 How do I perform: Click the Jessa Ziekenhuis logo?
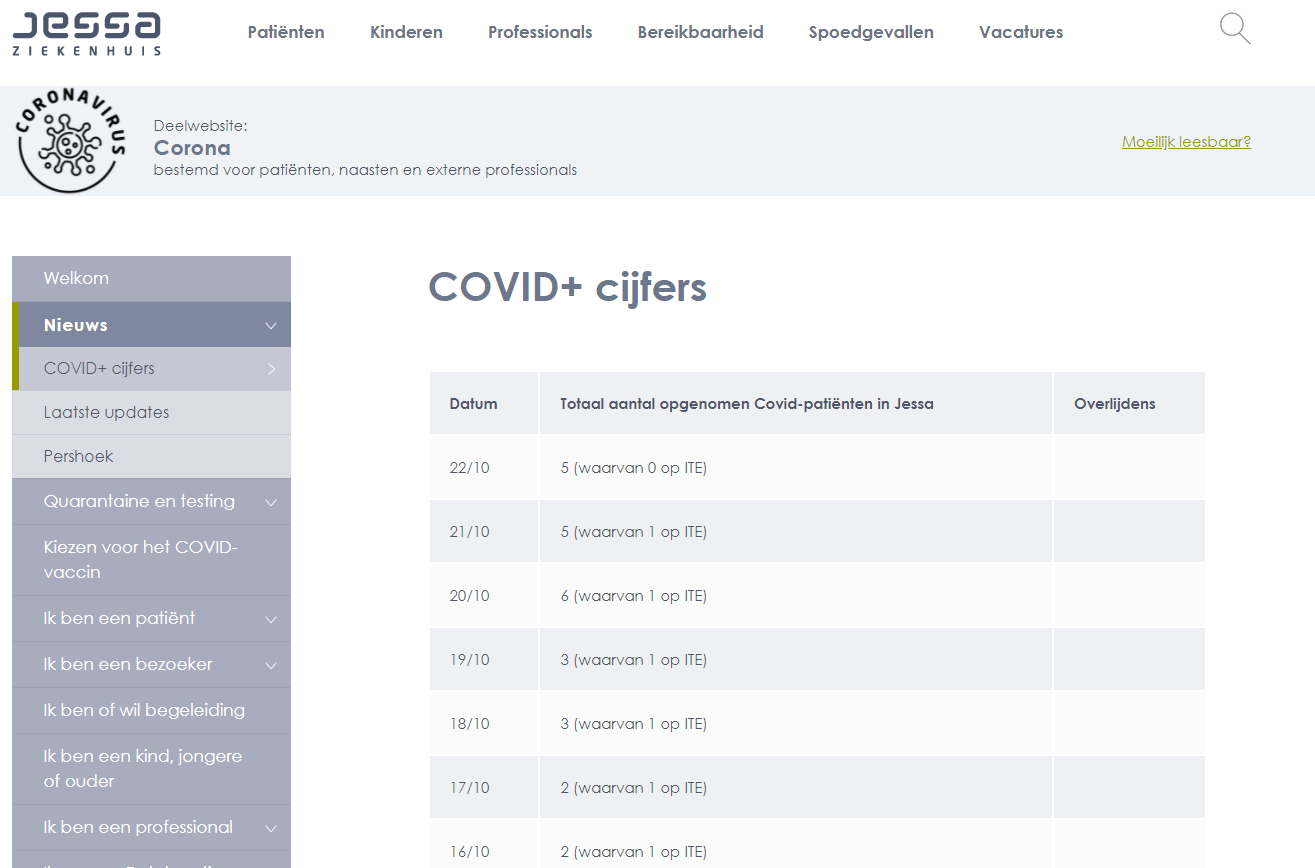coord(86,33)
